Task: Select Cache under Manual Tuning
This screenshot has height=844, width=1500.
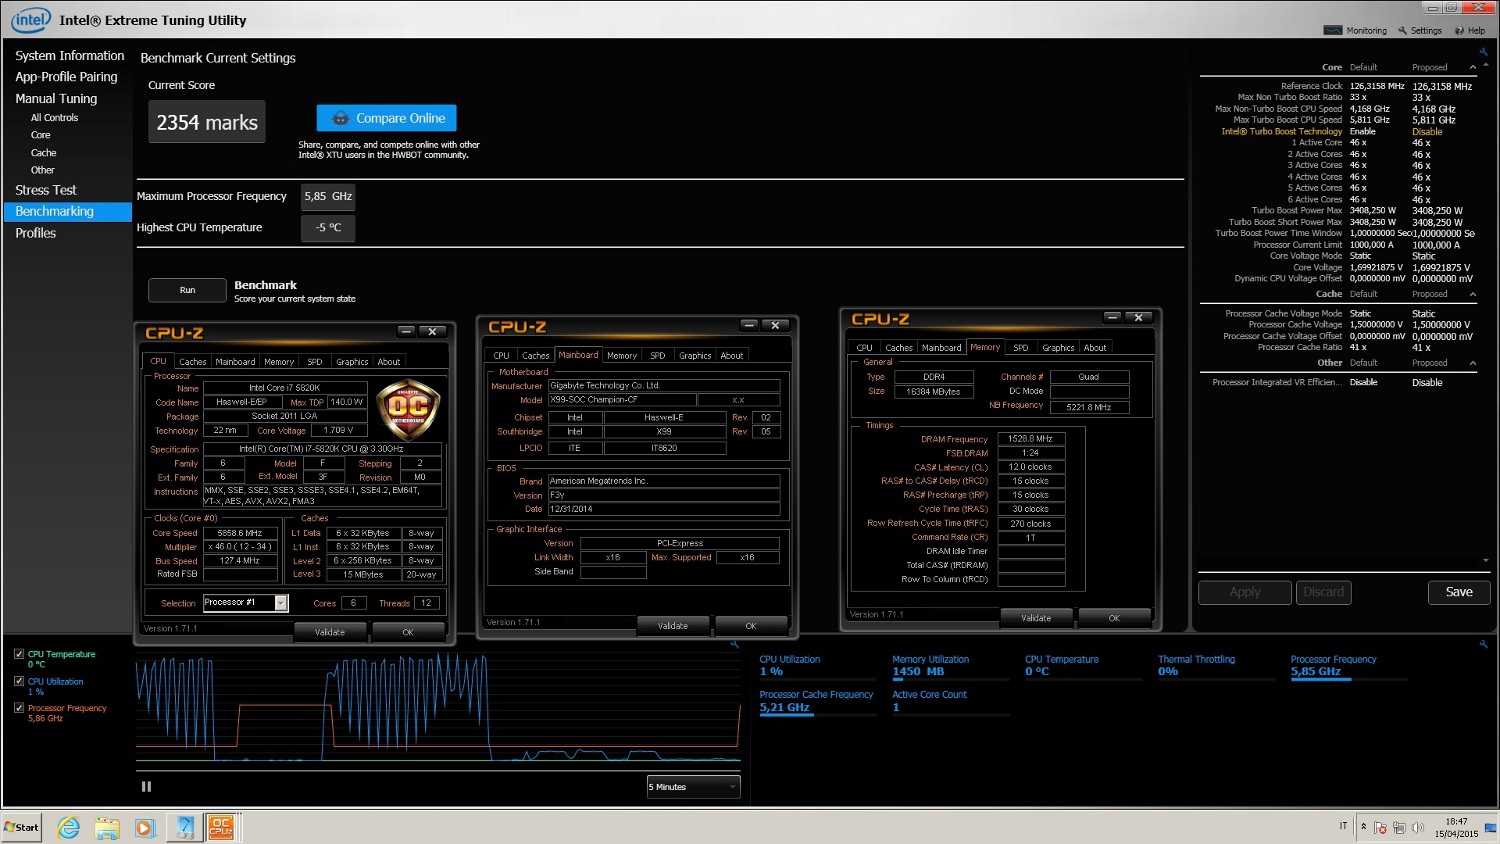Action: (x=43, y=153)
